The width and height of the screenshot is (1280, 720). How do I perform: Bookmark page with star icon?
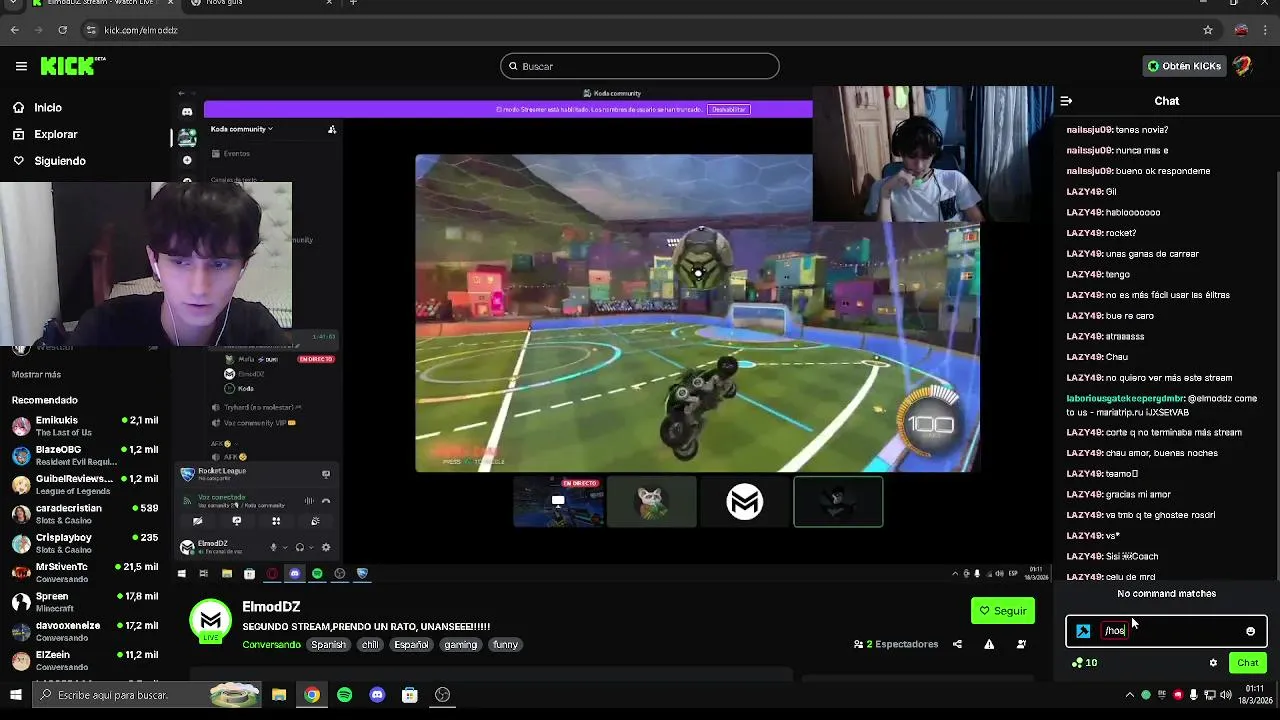pyautogui.click(x=1208, y=30)
